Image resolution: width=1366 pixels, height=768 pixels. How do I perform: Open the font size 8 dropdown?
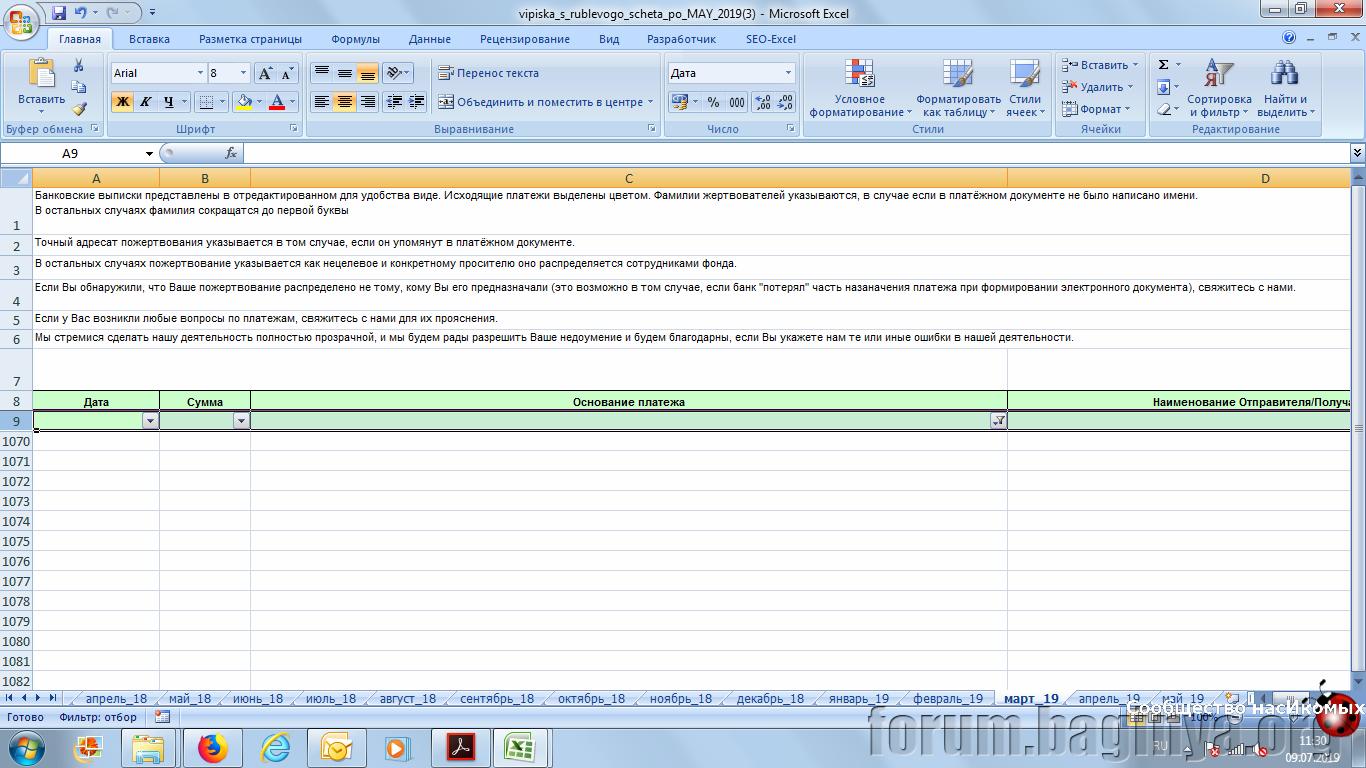pyautogui.click(x=243, y=73)
